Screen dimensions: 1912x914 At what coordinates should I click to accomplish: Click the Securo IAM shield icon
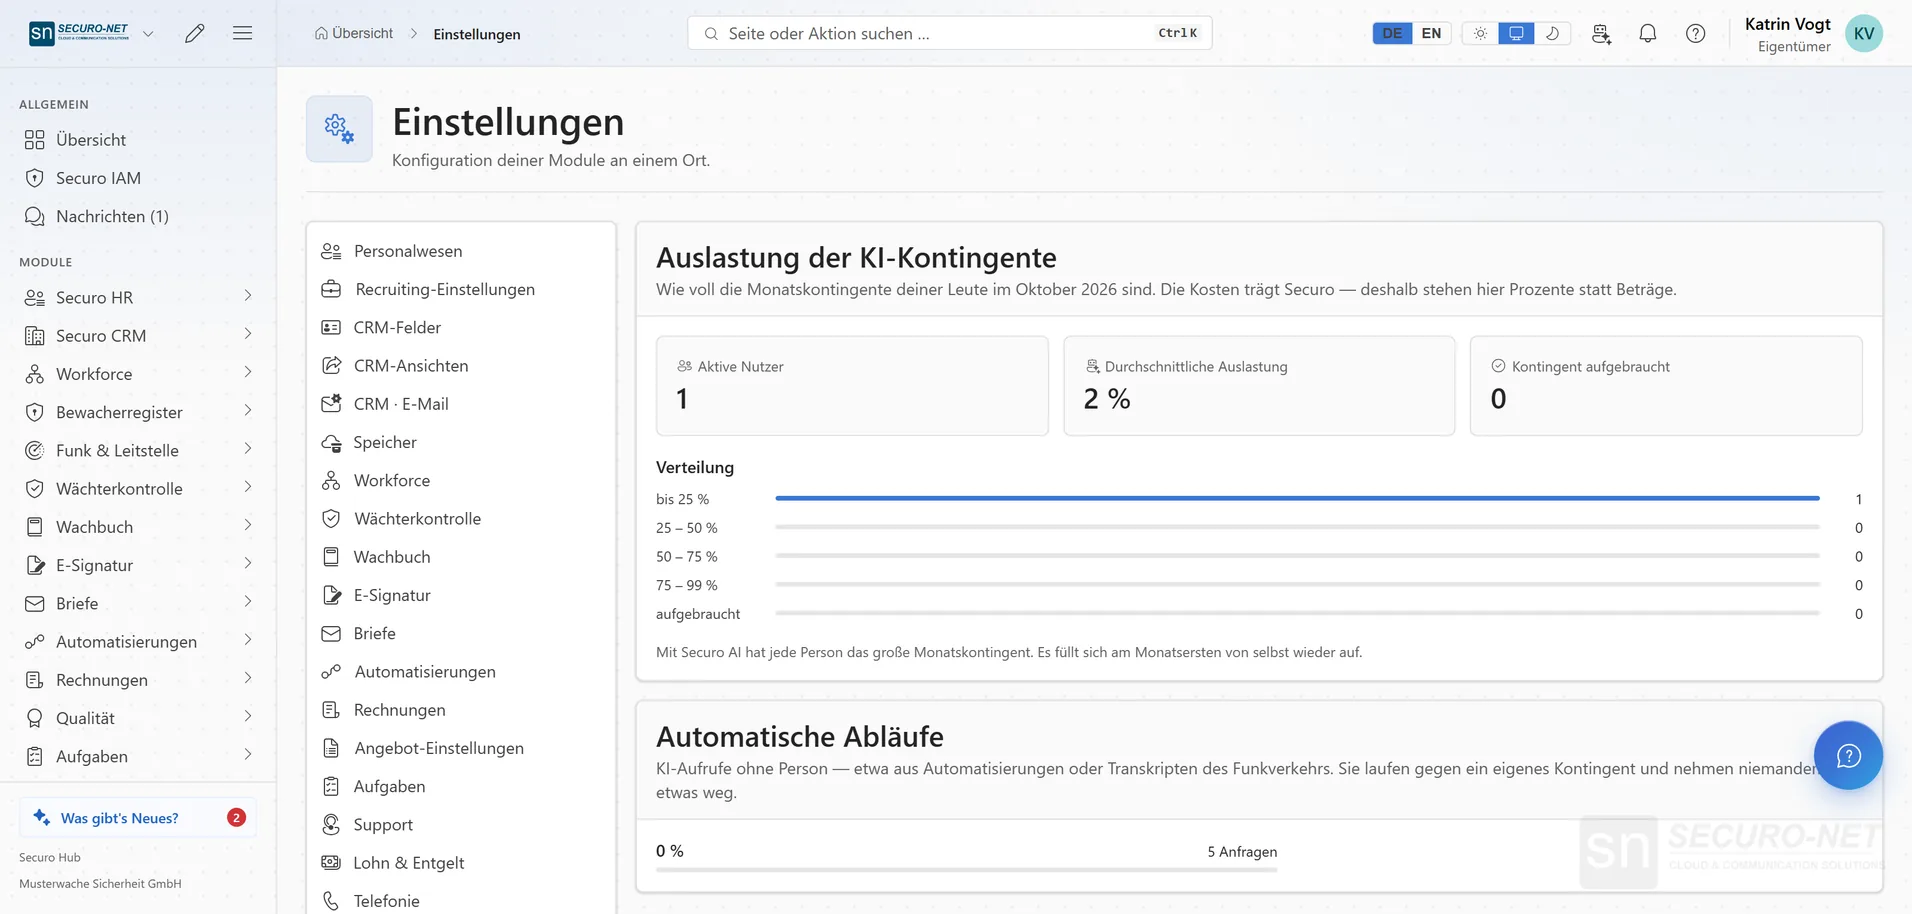pos(35,178)
